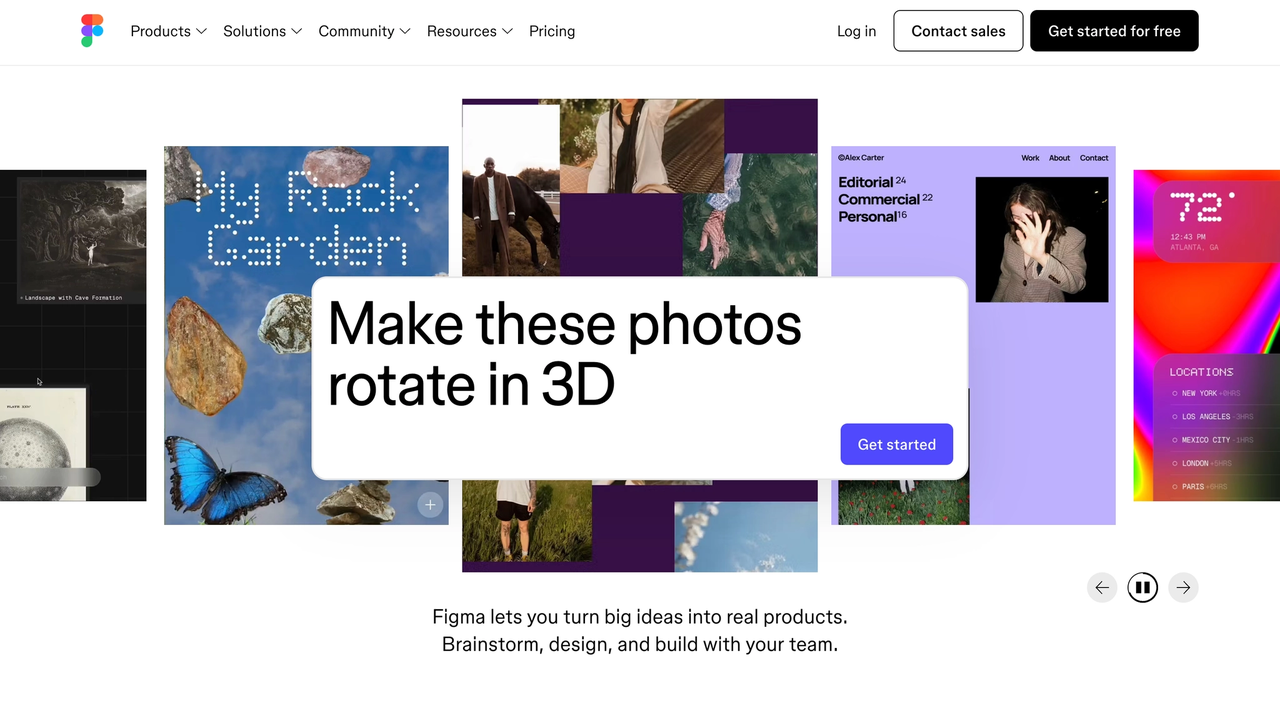The width and height of the screenshot is (1280, 721).
Task: Expand the Products dropdown
Action: coord(167,31)
